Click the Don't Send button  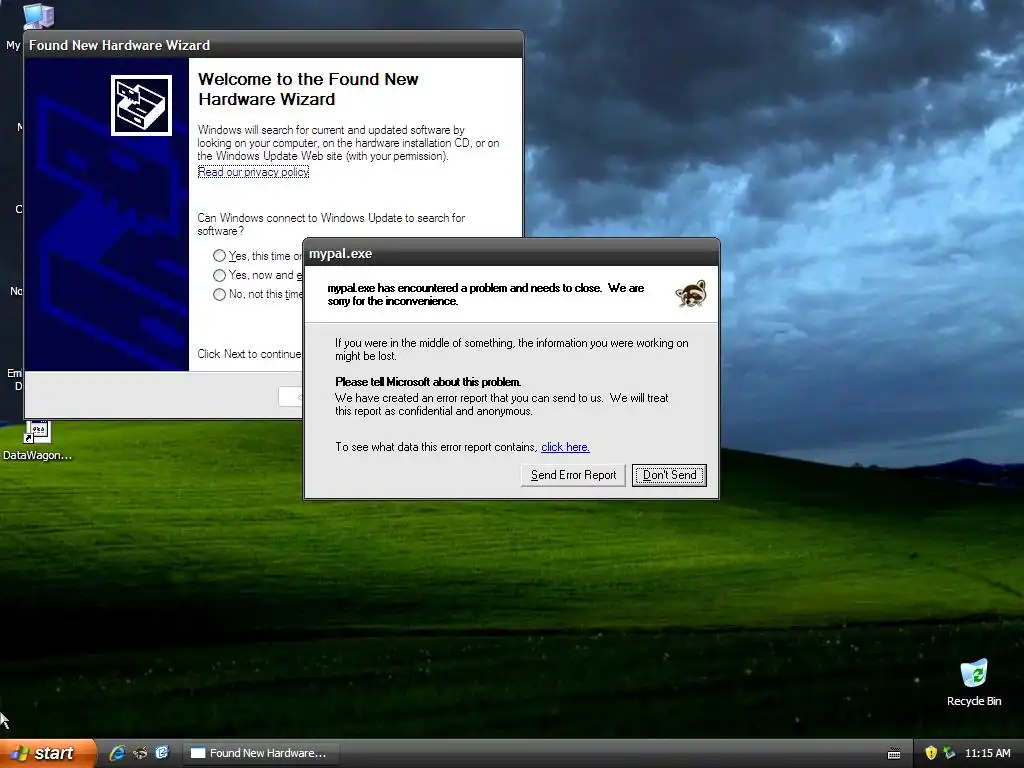(669, 475)
